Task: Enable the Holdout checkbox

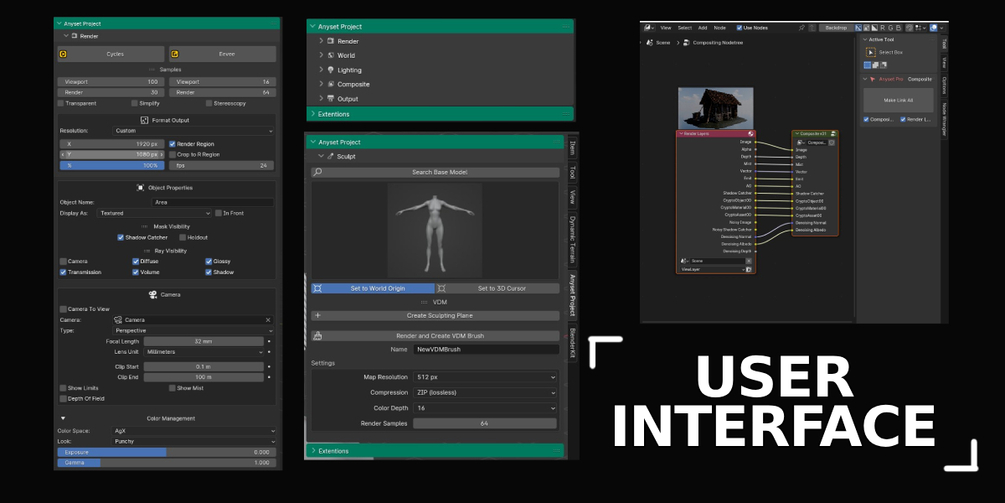Action: (183, 238)
